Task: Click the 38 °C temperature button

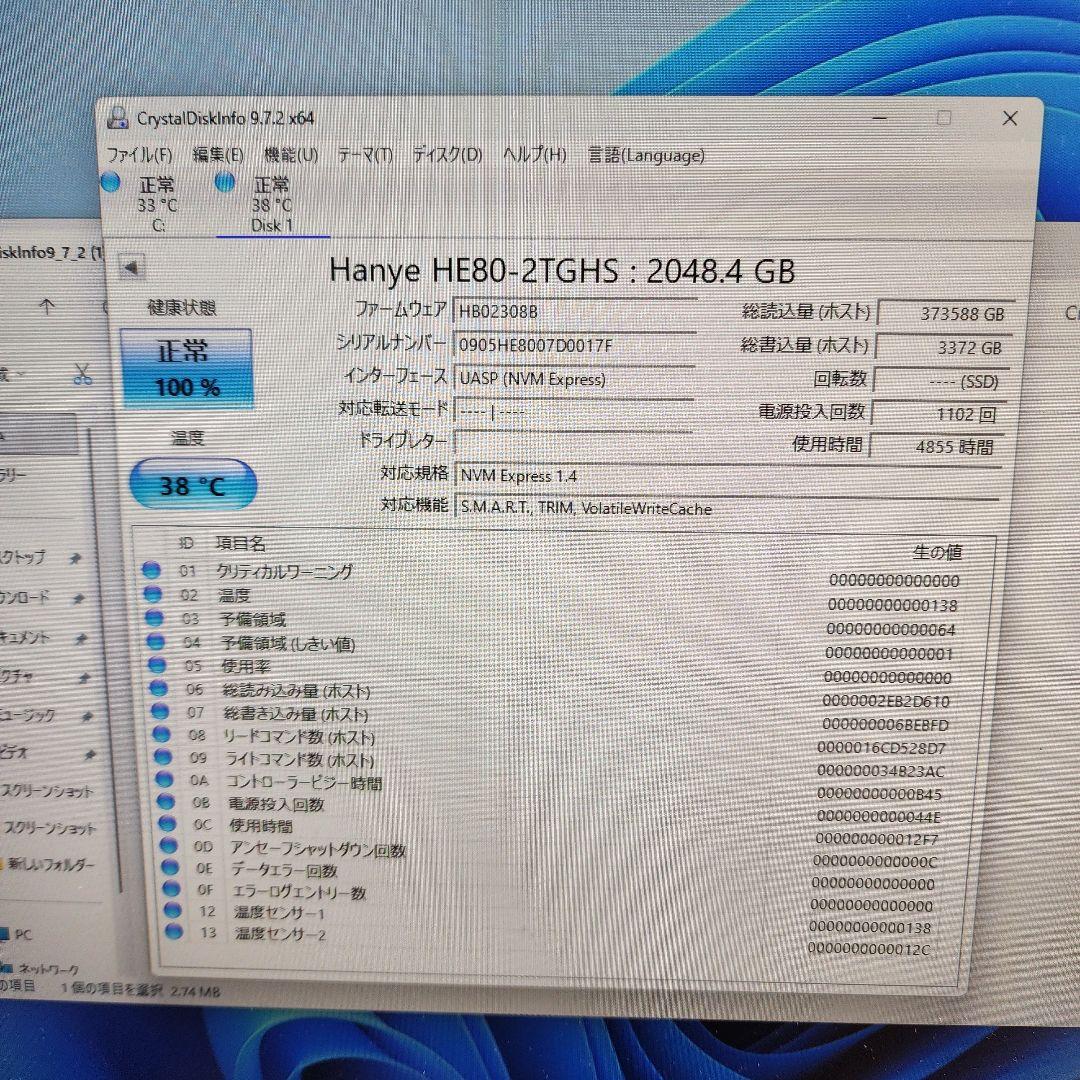Action: click(x=193, y=486)
